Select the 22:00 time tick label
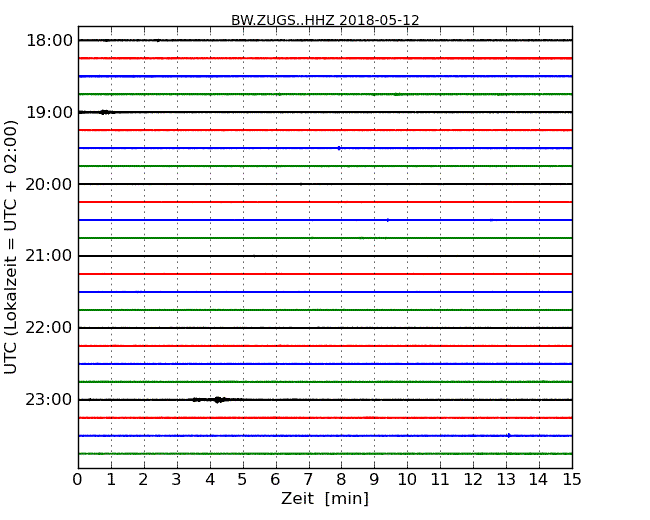 coord(49,328)
